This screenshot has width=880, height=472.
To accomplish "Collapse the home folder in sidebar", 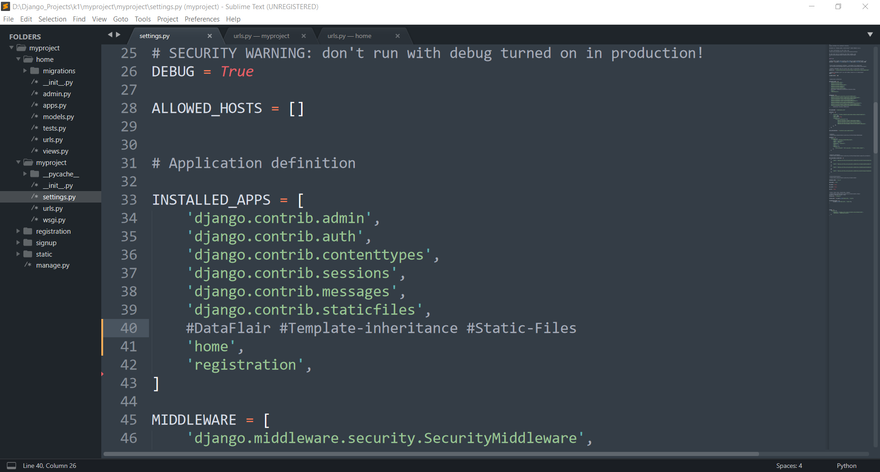I will click(18, 60).
